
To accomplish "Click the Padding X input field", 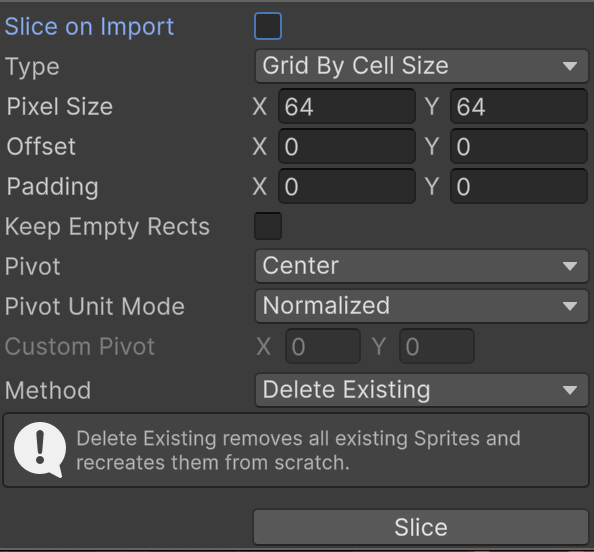I will click(x=347, y=186).
